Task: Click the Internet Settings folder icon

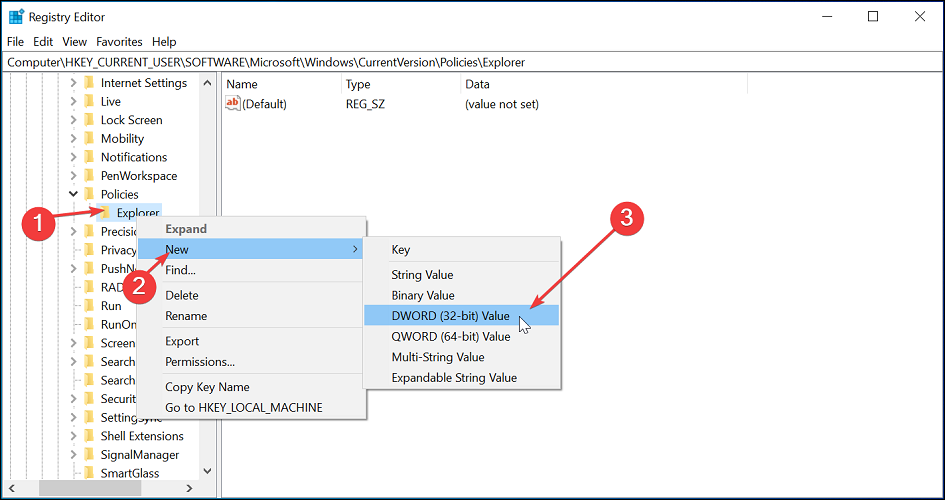Action: (x=89, y=83)
